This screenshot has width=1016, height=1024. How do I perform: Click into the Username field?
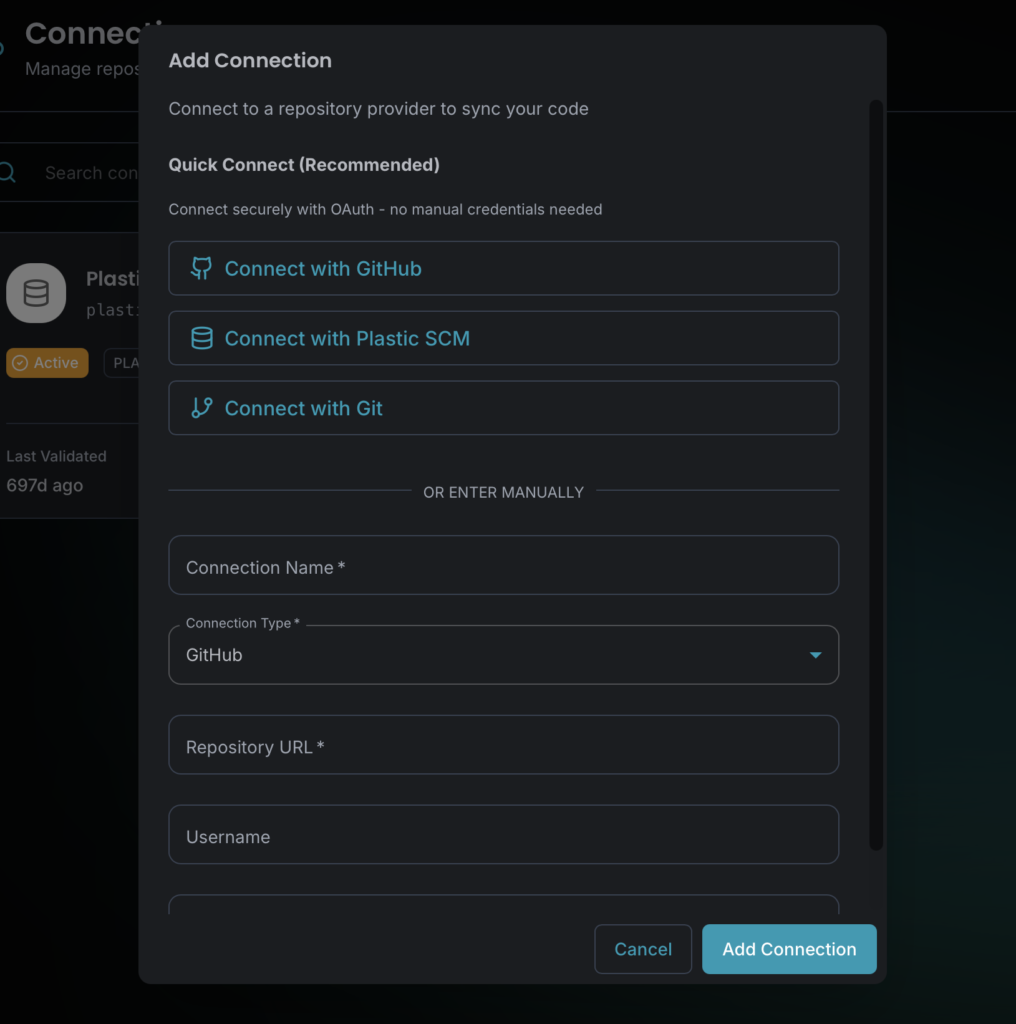tap(503, 835)
